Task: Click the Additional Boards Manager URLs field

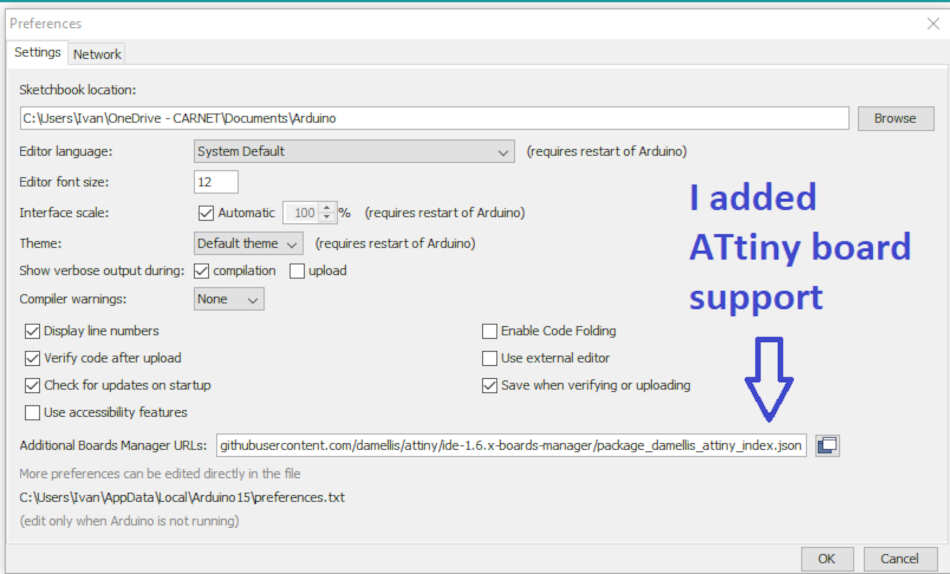Action: coord(511,446)
